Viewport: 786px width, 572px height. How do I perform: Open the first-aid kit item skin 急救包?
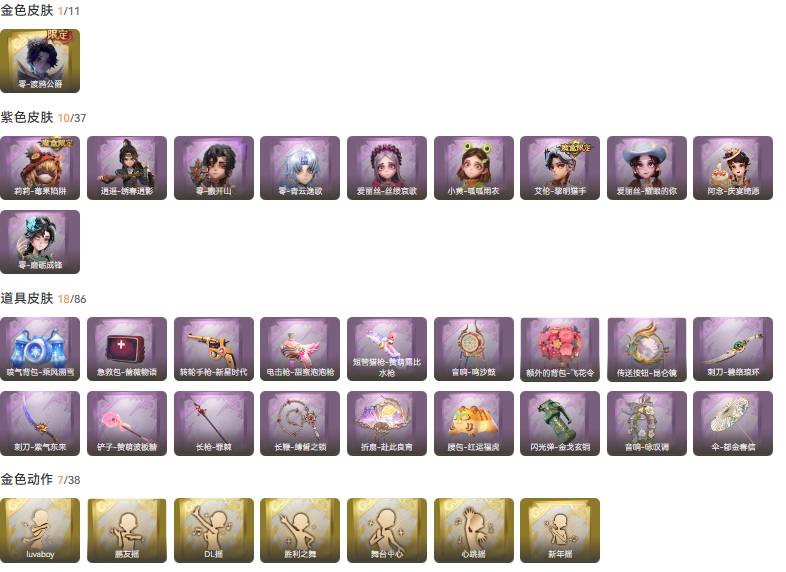pos(127,349)
